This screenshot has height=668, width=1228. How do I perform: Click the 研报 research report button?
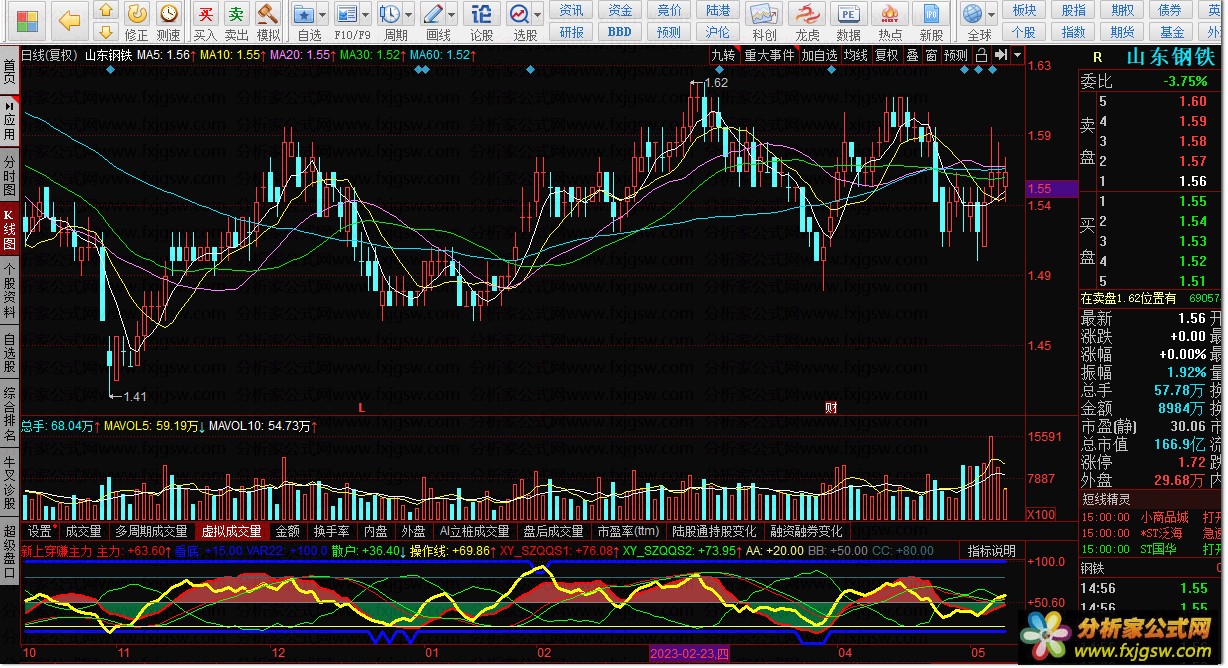(x=572, y=32)
